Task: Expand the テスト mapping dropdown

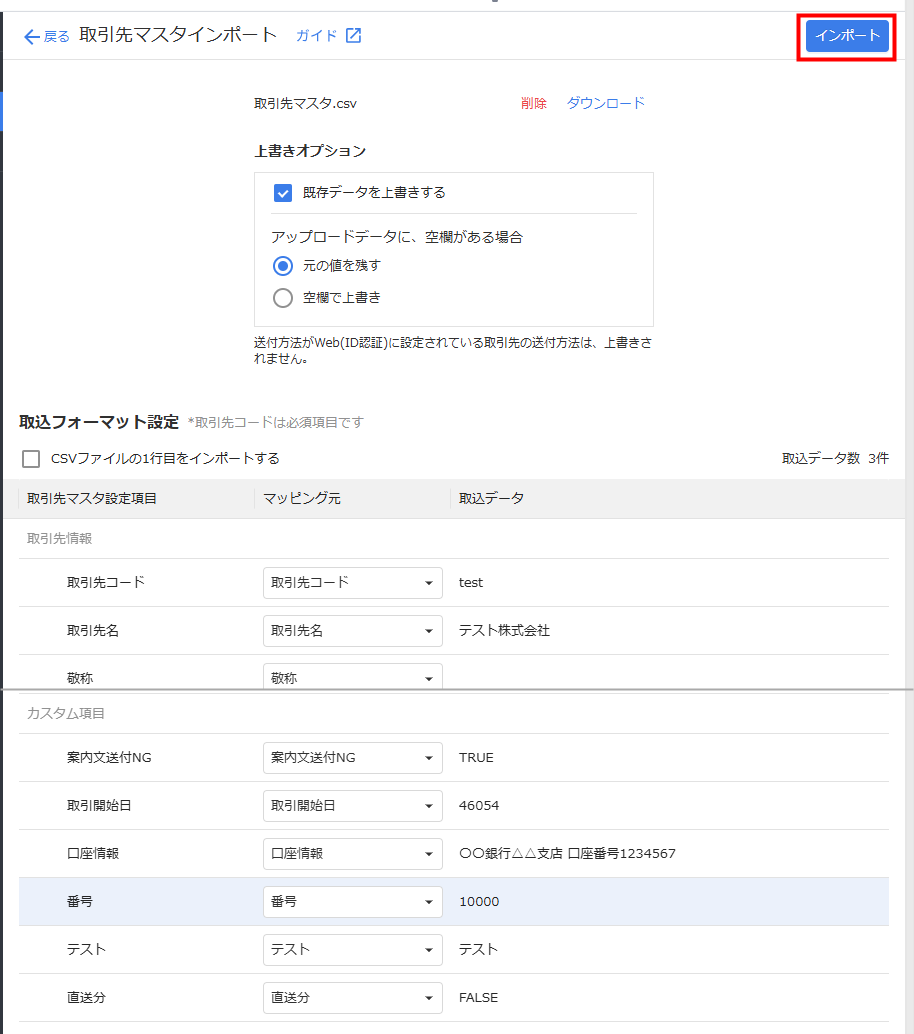Action: [x=352, y=950]
